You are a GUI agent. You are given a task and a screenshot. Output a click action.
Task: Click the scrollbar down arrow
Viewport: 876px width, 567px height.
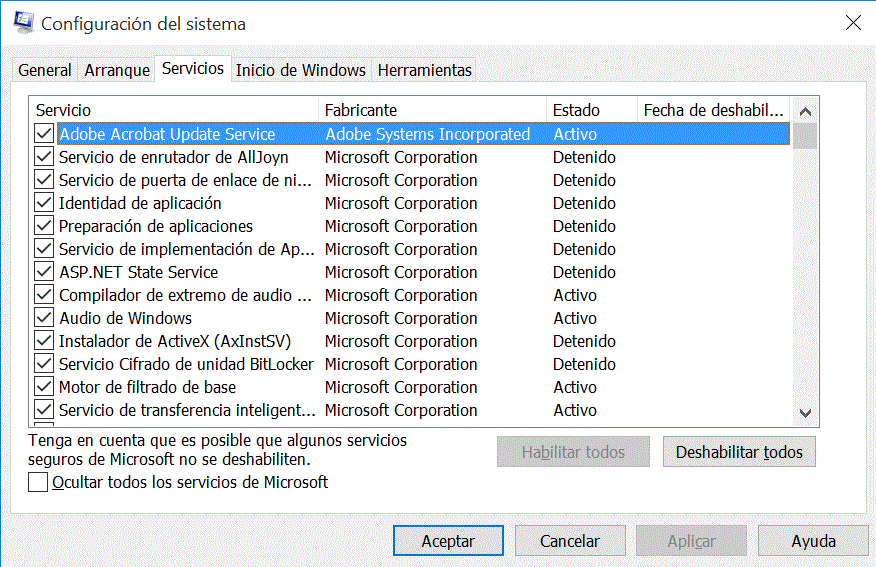coord(805,413)
